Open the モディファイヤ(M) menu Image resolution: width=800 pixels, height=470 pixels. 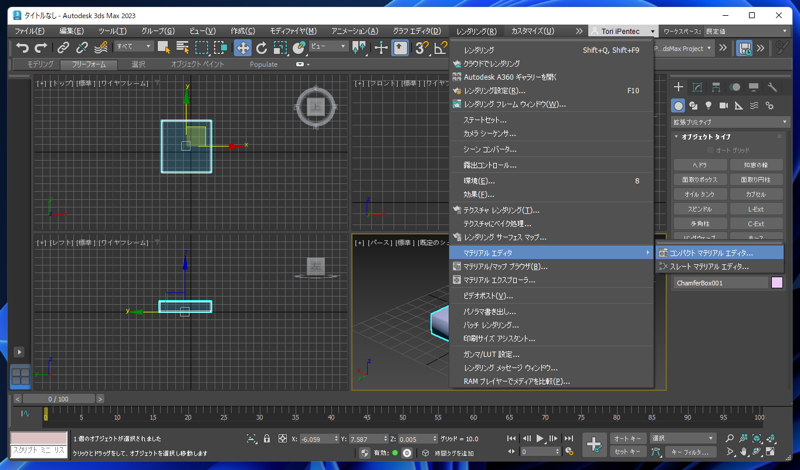click(293, 31)
